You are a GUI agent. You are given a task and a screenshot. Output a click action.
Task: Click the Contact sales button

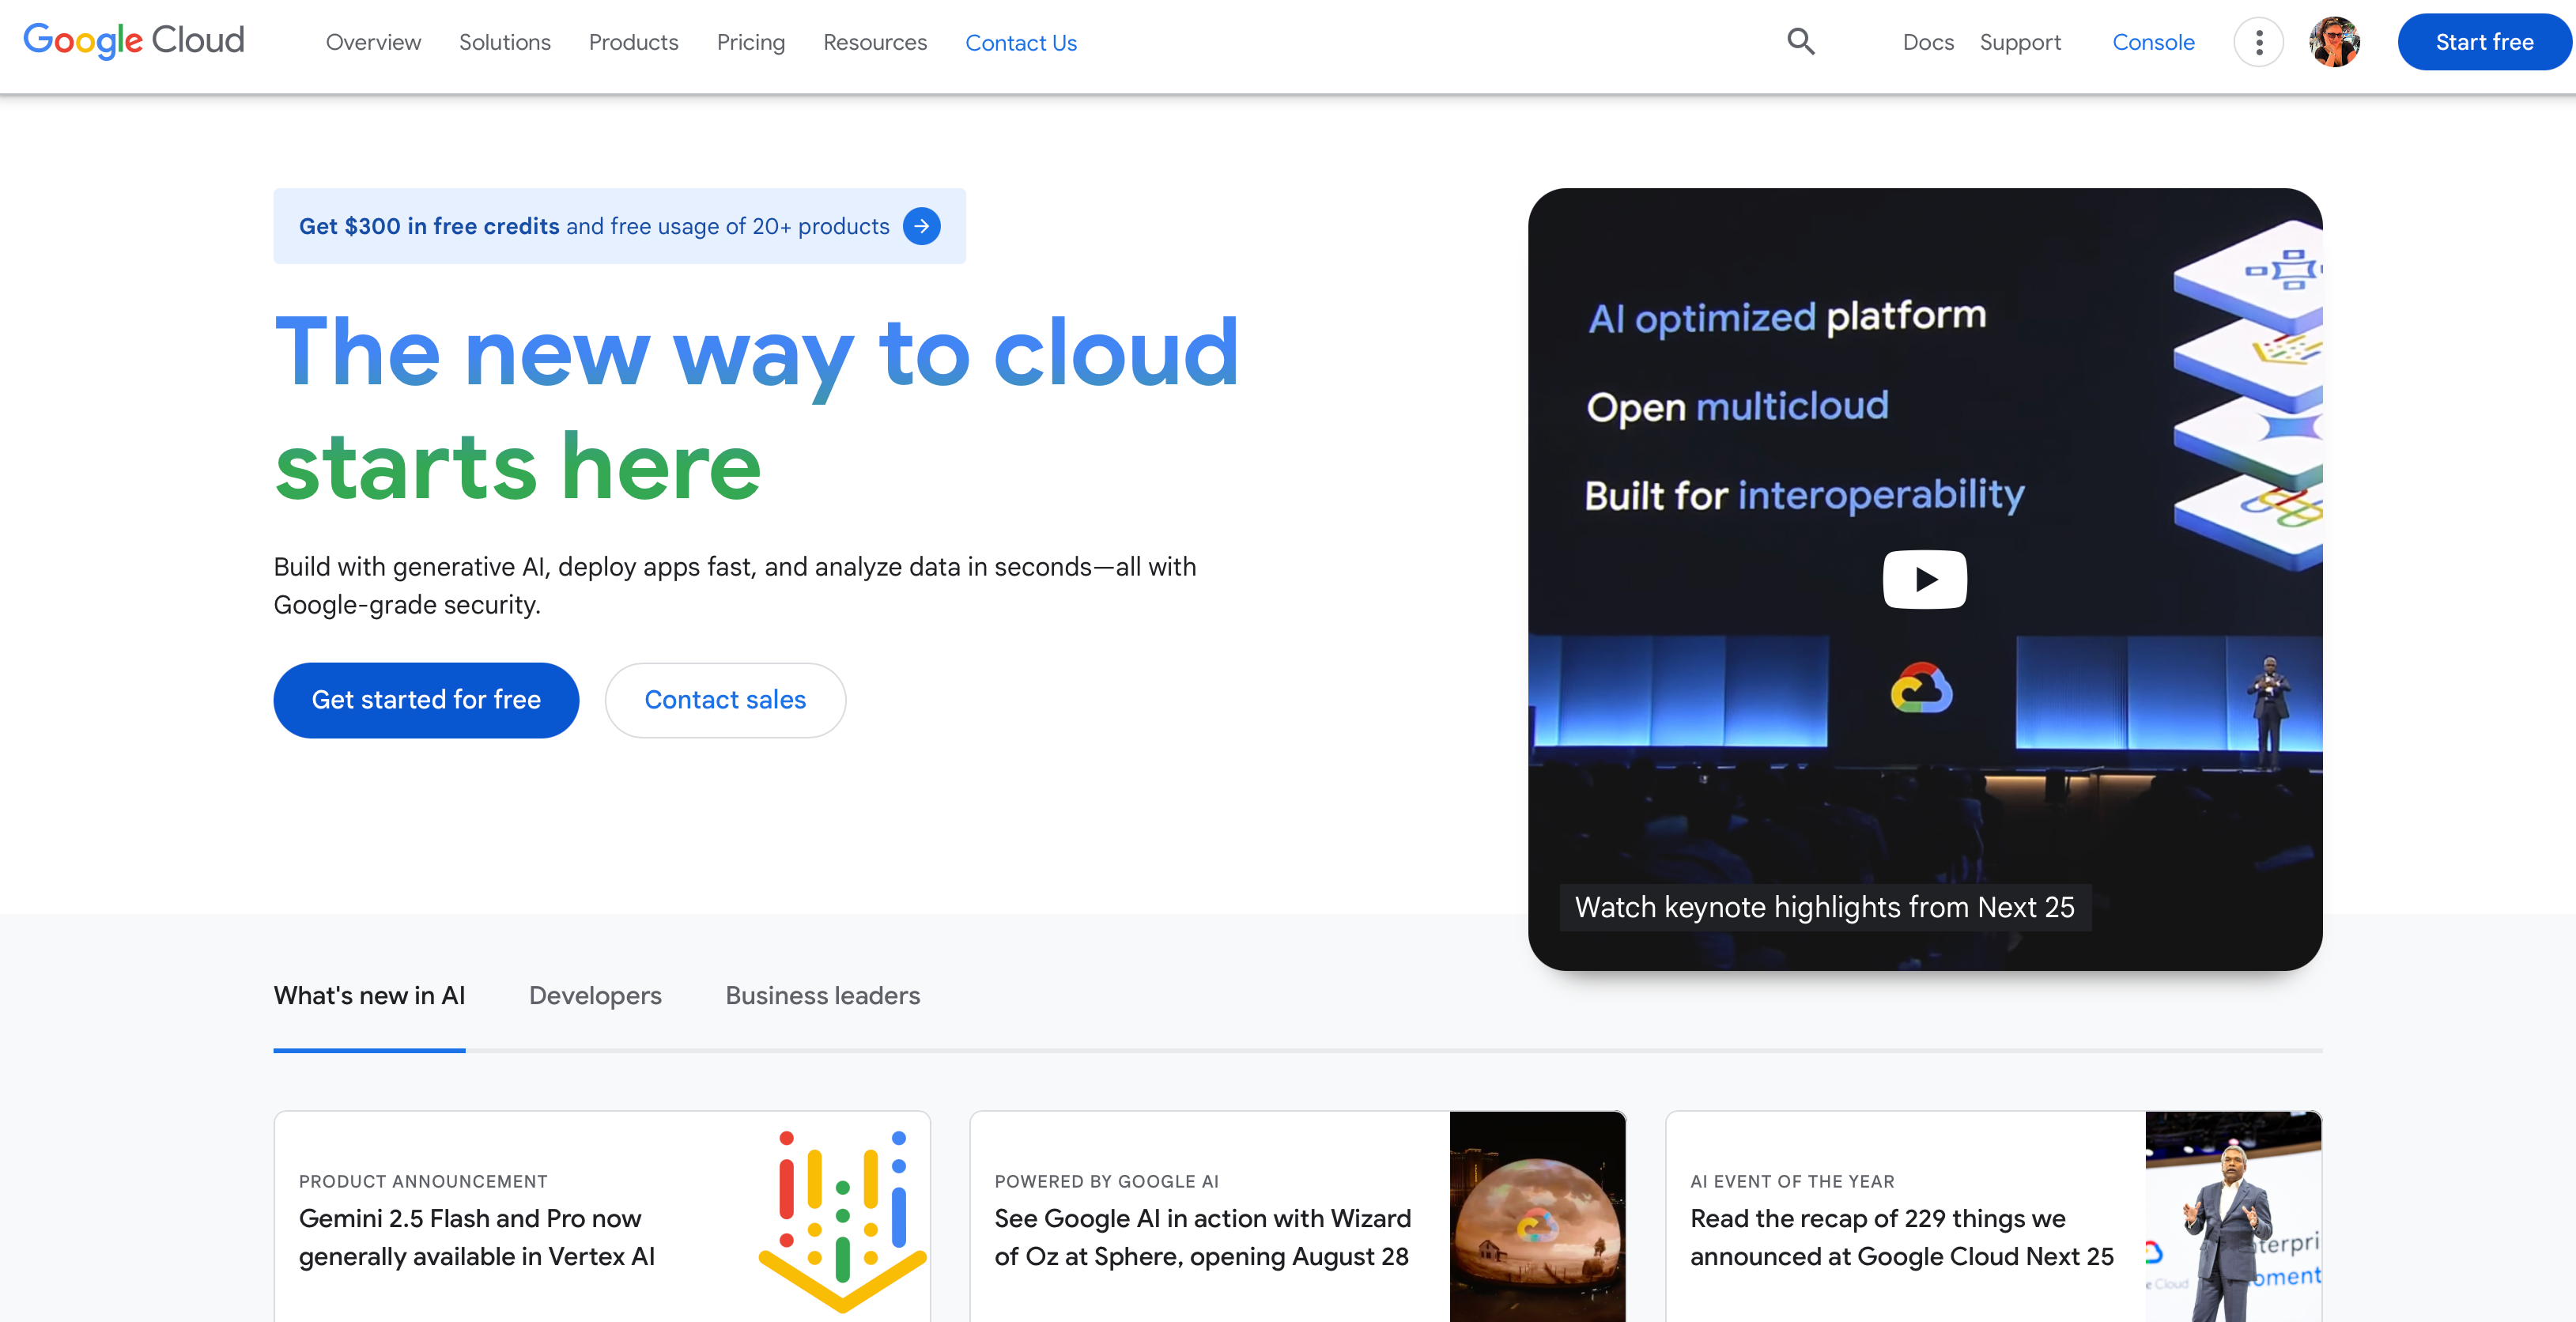click(725, 700)
